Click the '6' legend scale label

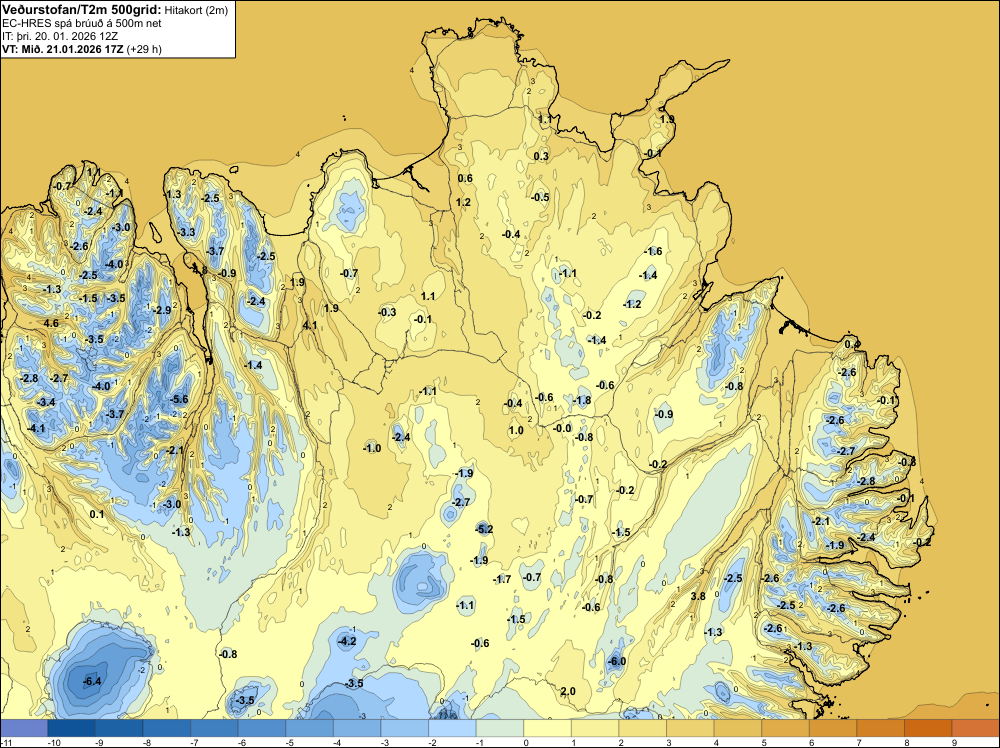point(812,742)
